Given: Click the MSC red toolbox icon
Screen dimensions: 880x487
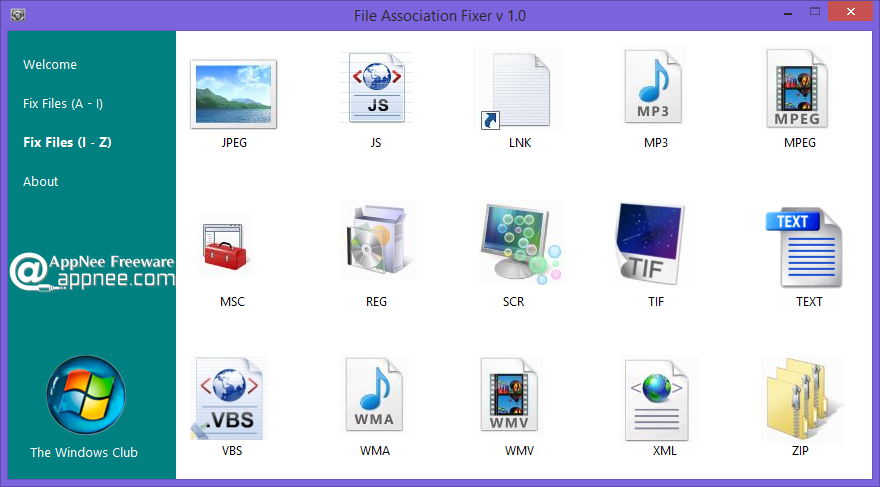Looking at the screenshot, I should (x=226, y=246).
